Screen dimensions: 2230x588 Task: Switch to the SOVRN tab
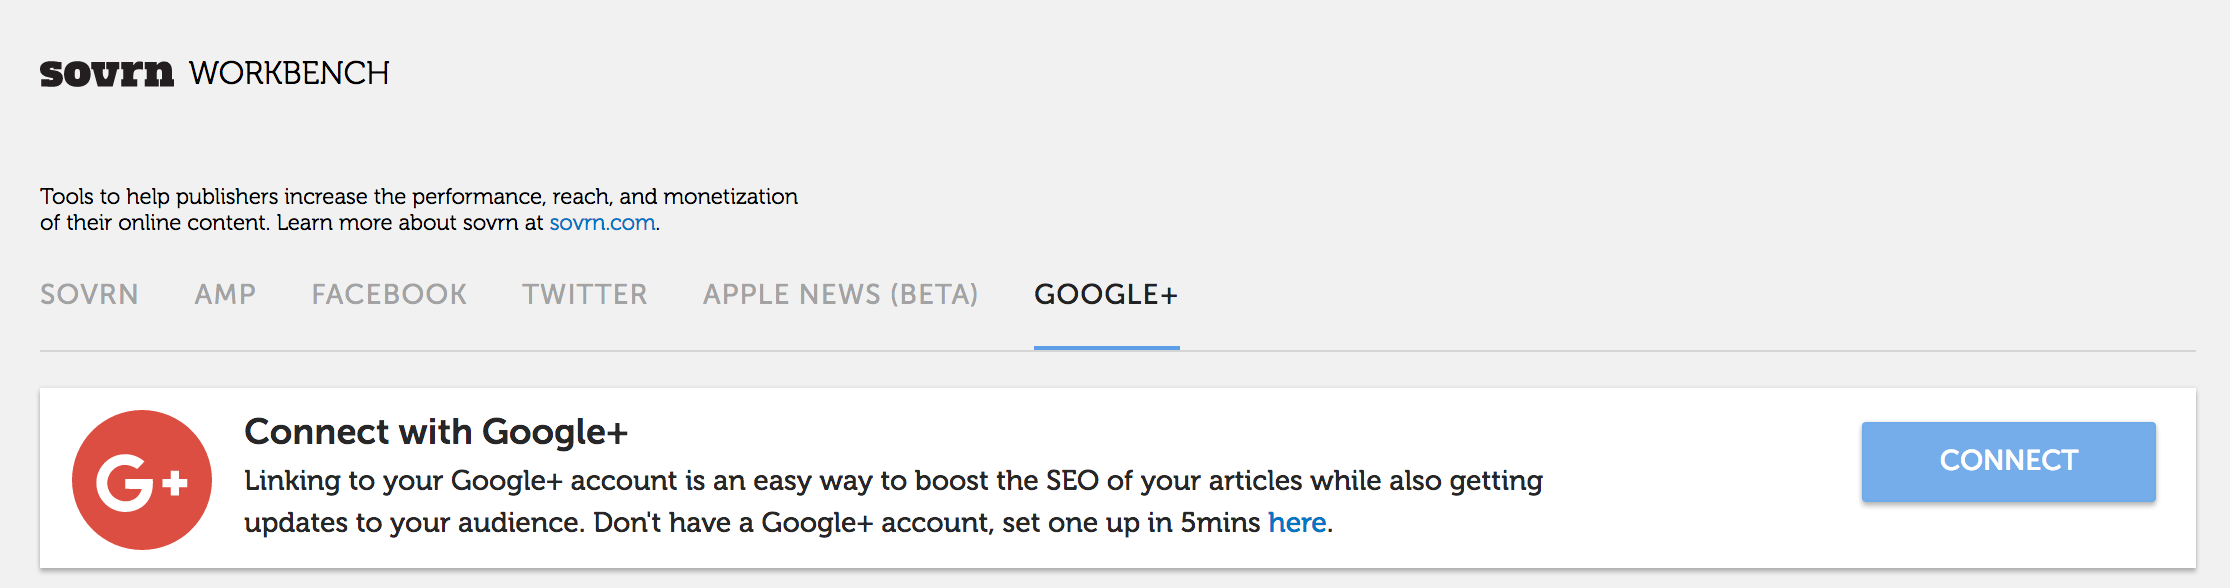click(89, 294)
